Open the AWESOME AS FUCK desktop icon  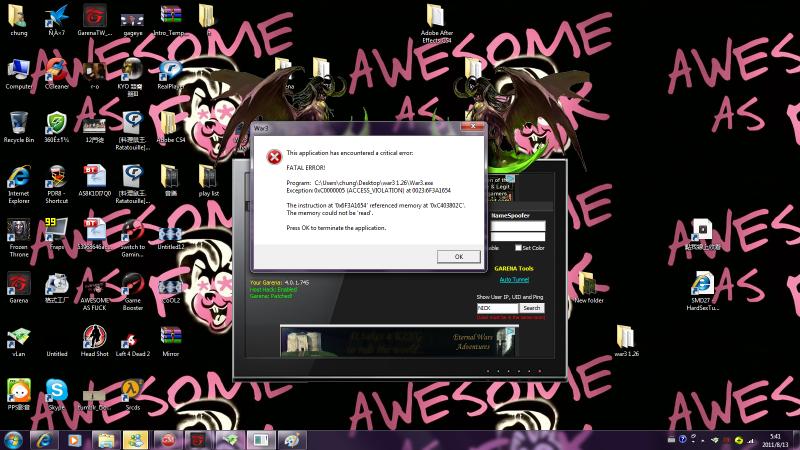[x=94, y=295]
